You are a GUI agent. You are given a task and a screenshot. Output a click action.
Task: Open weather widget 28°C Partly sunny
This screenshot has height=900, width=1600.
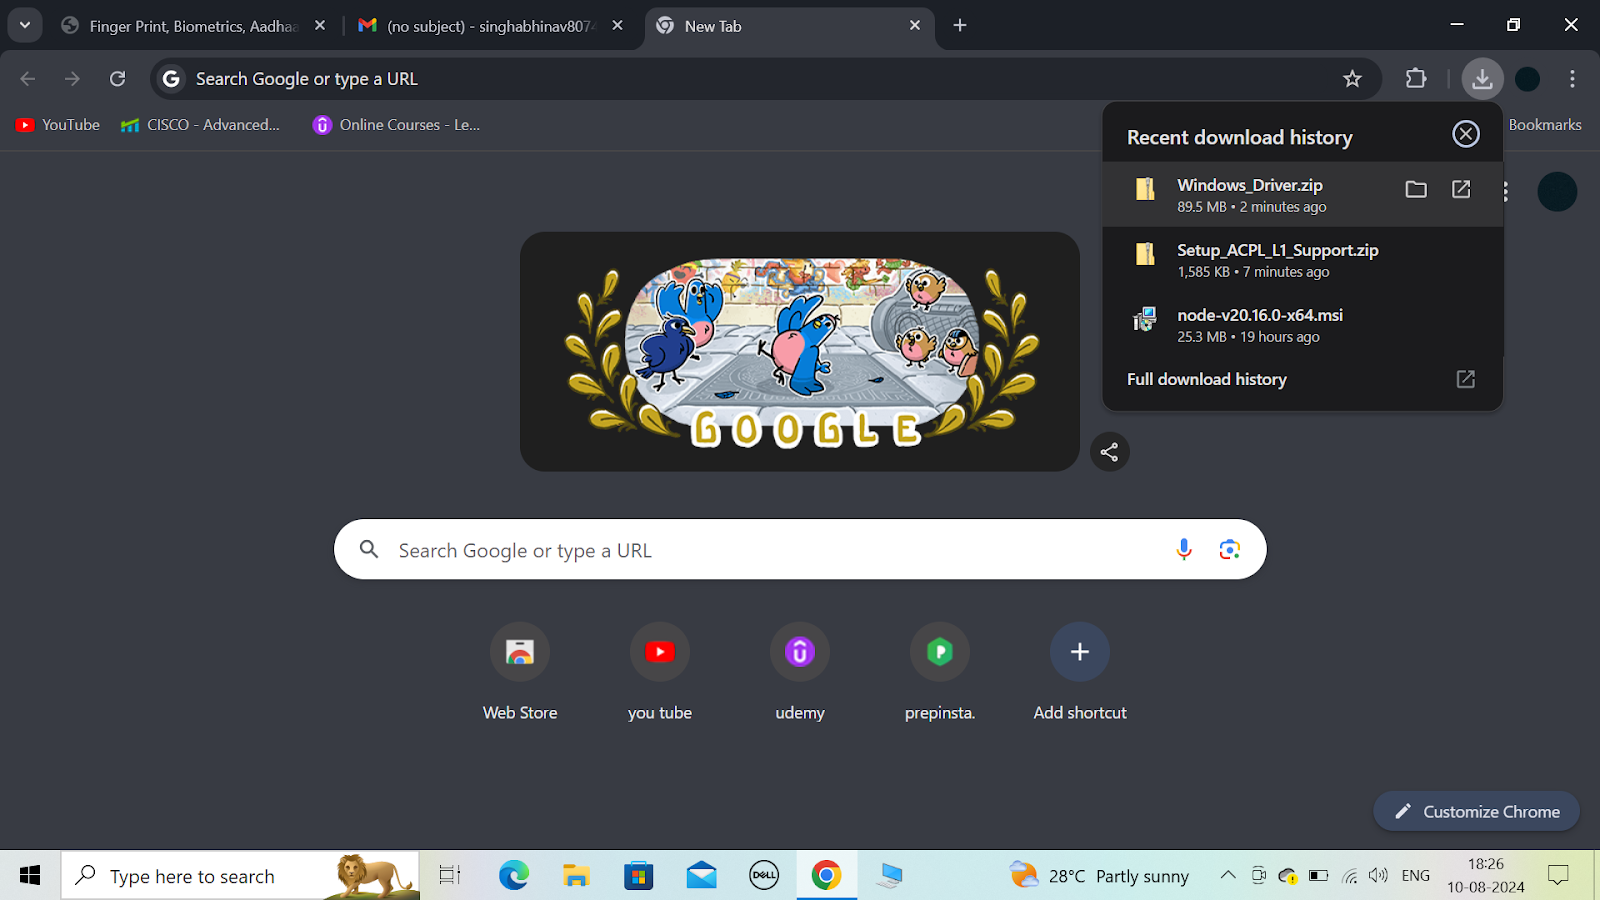click(x=1100, y=876)
